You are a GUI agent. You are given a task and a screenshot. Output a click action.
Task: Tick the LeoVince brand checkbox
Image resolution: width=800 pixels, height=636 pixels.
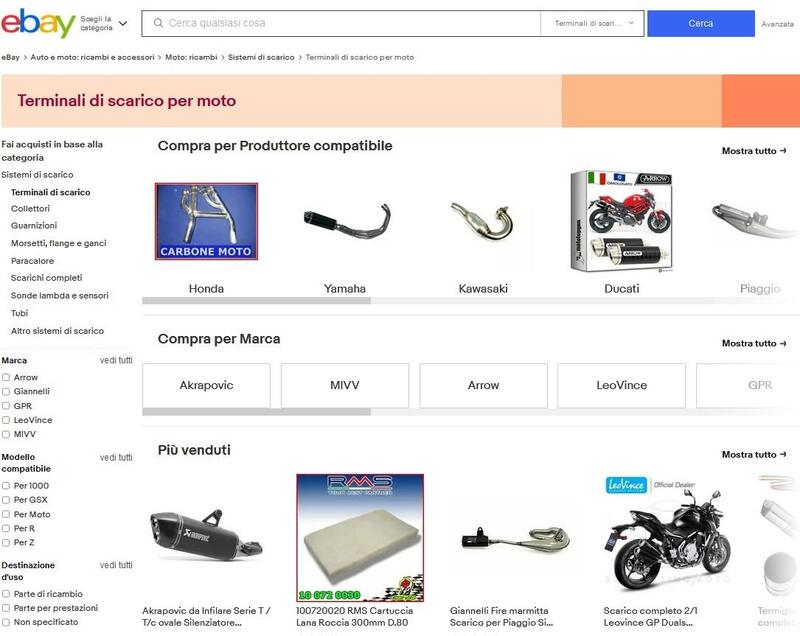coord(6,420)
